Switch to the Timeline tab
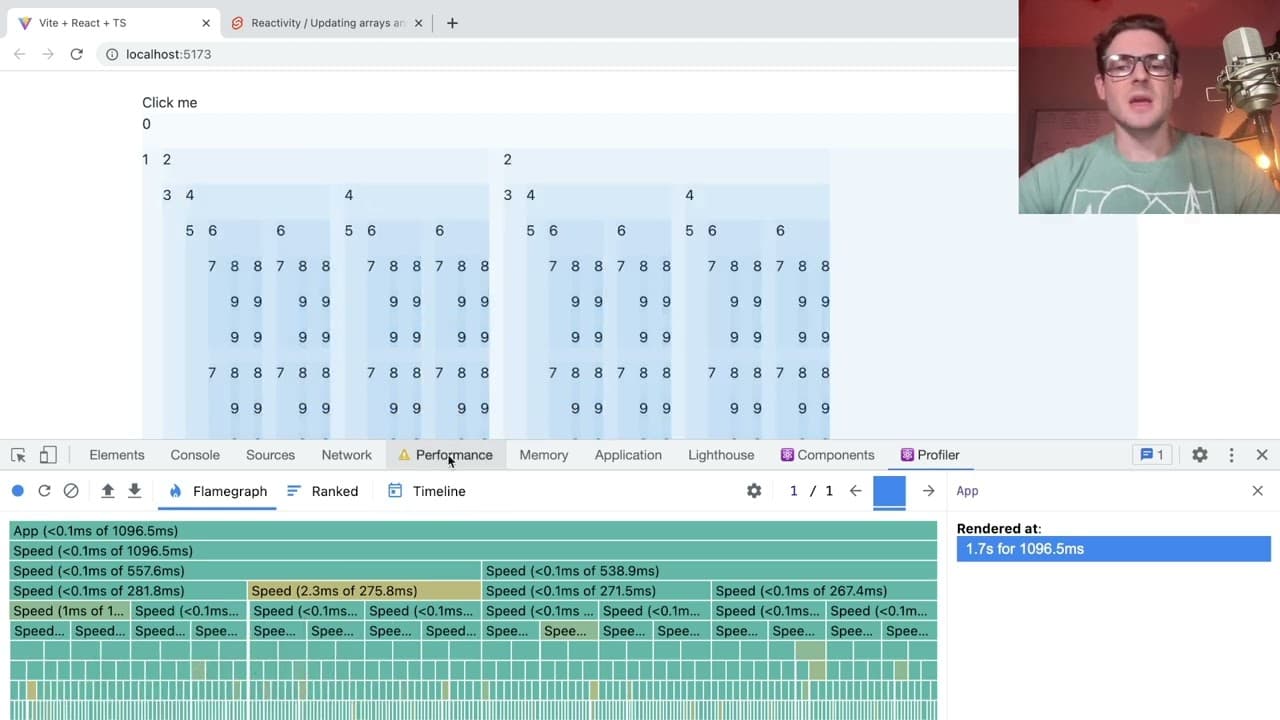This screenshot has height=720, width=1280. click(426, 491)
